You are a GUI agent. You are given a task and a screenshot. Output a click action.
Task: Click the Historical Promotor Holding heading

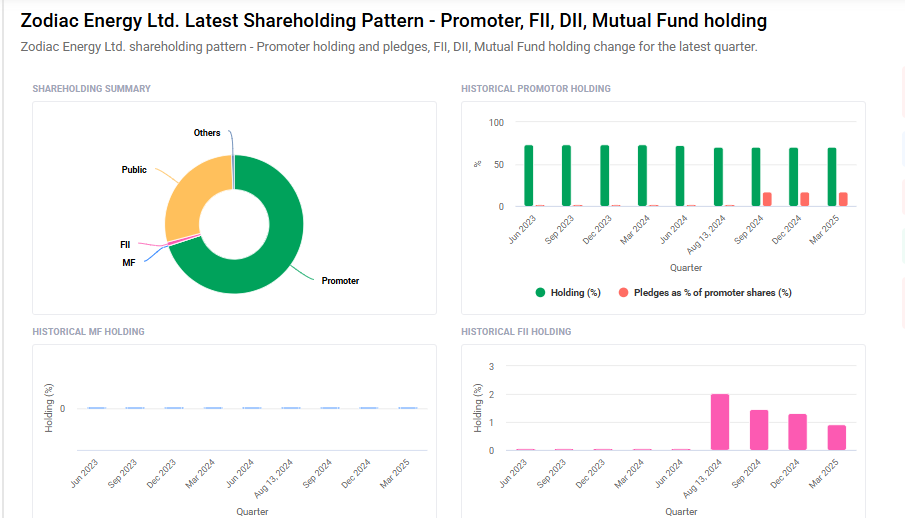pyautogui.click(x=536, y=88)
